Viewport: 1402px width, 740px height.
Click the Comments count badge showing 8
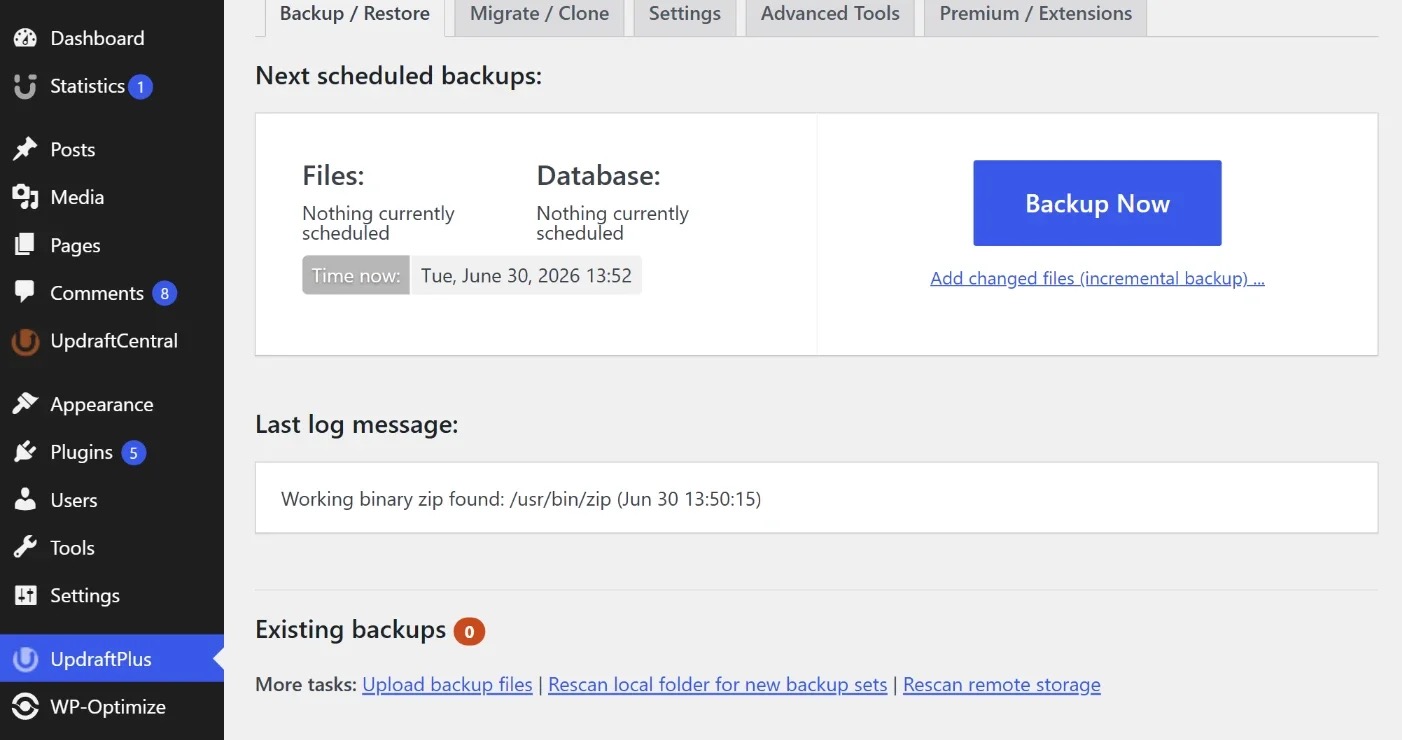pyautogui.click(x=165, y=294)
